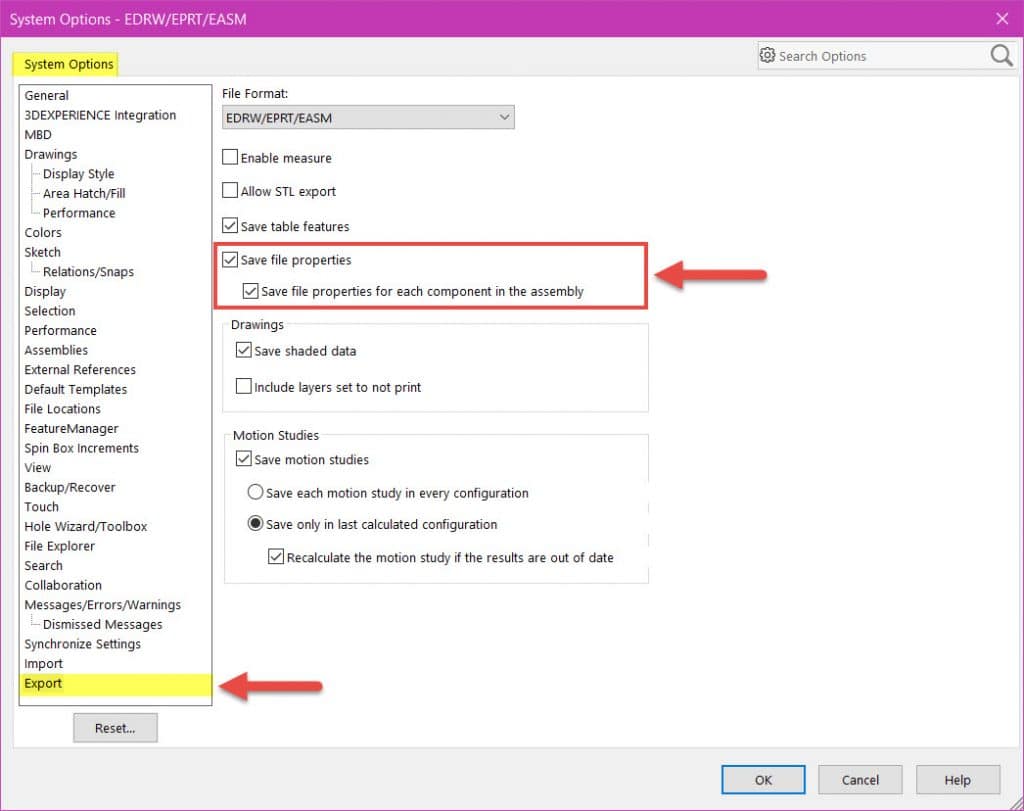
Task: Open File Explorer options
Action: (59, 546)
